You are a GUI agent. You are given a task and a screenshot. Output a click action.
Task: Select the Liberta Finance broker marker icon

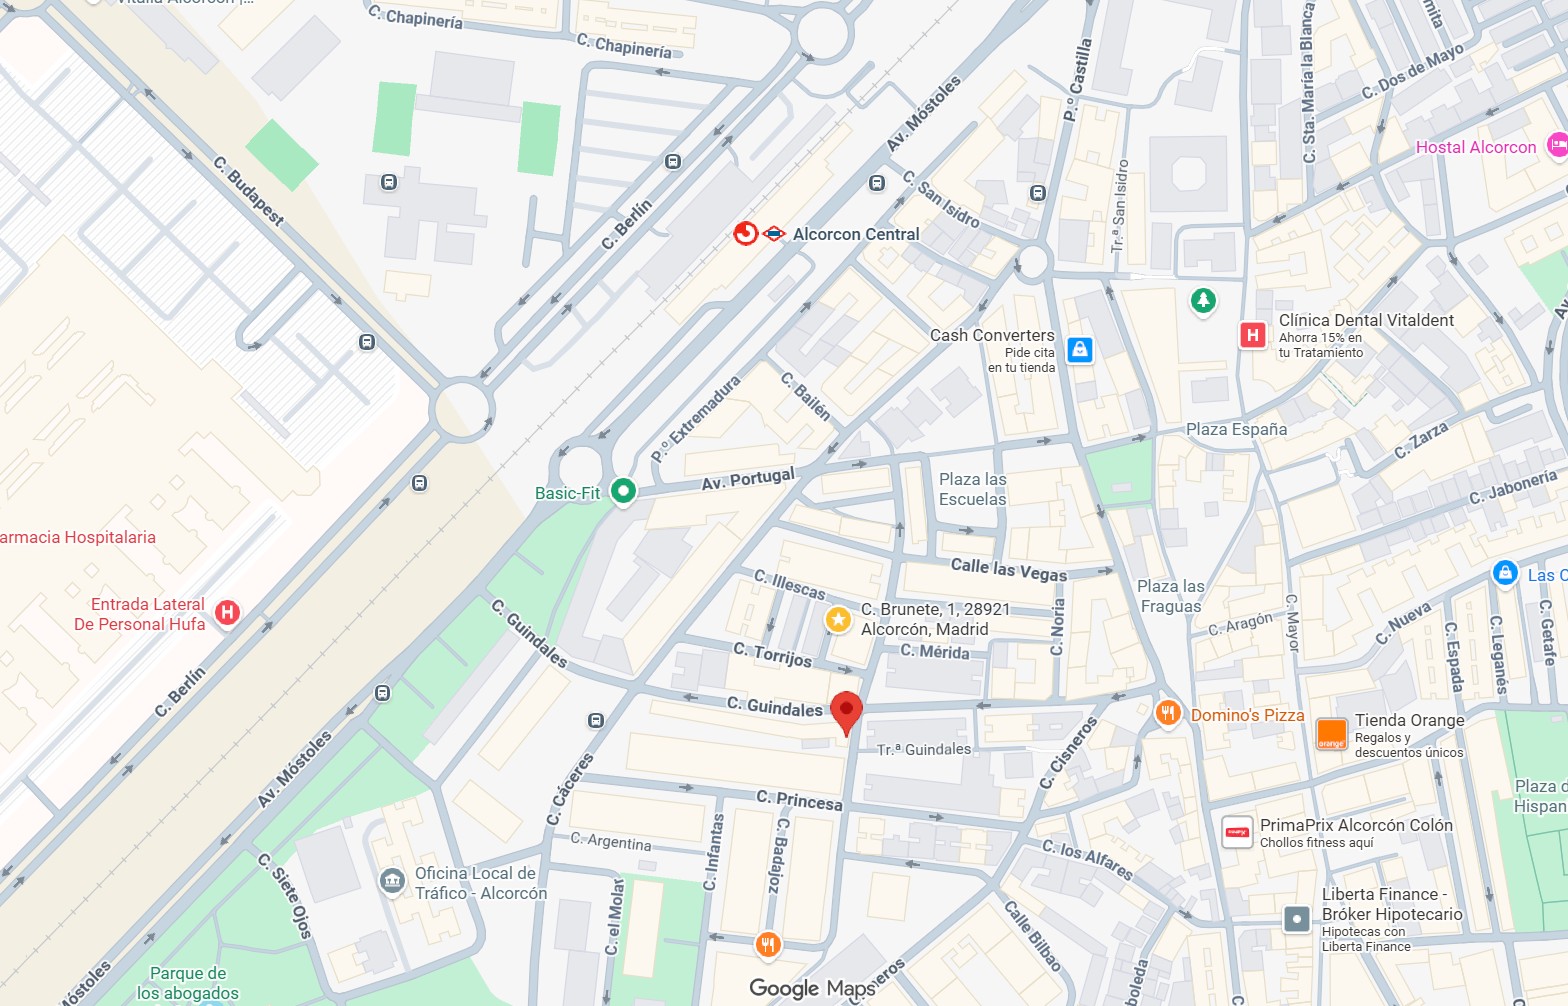pyautogui.click(x=1297, y=918)
